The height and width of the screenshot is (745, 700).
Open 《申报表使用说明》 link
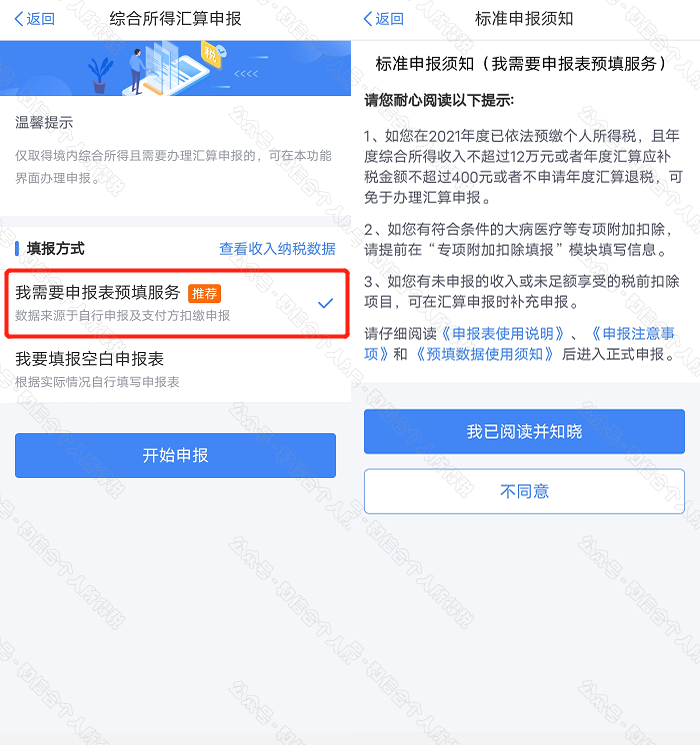tap(503, 334)
